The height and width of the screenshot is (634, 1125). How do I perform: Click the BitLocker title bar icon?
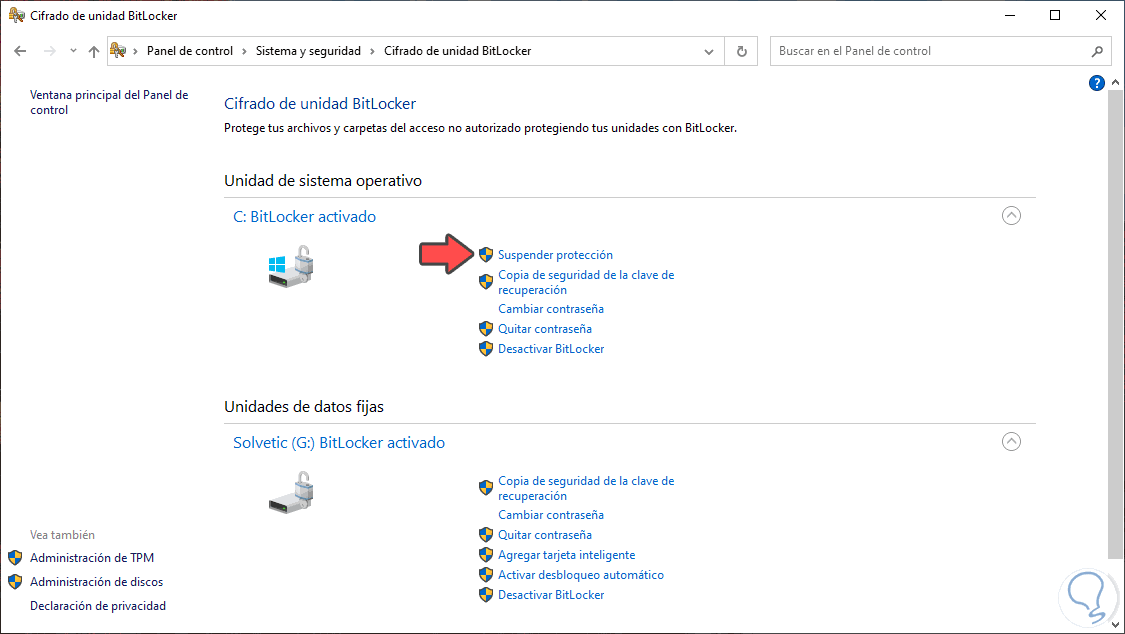(17, 15)
